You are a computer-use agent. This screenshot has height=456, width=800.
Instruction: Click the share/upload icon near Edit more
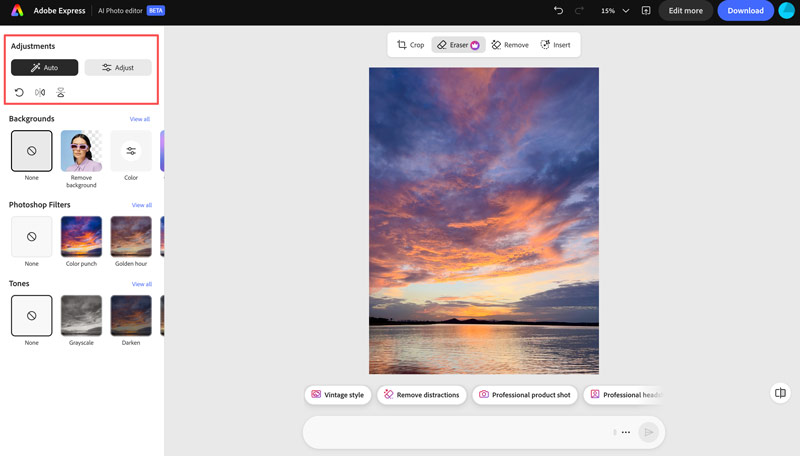pyautogui.click(x=646, y=10)
